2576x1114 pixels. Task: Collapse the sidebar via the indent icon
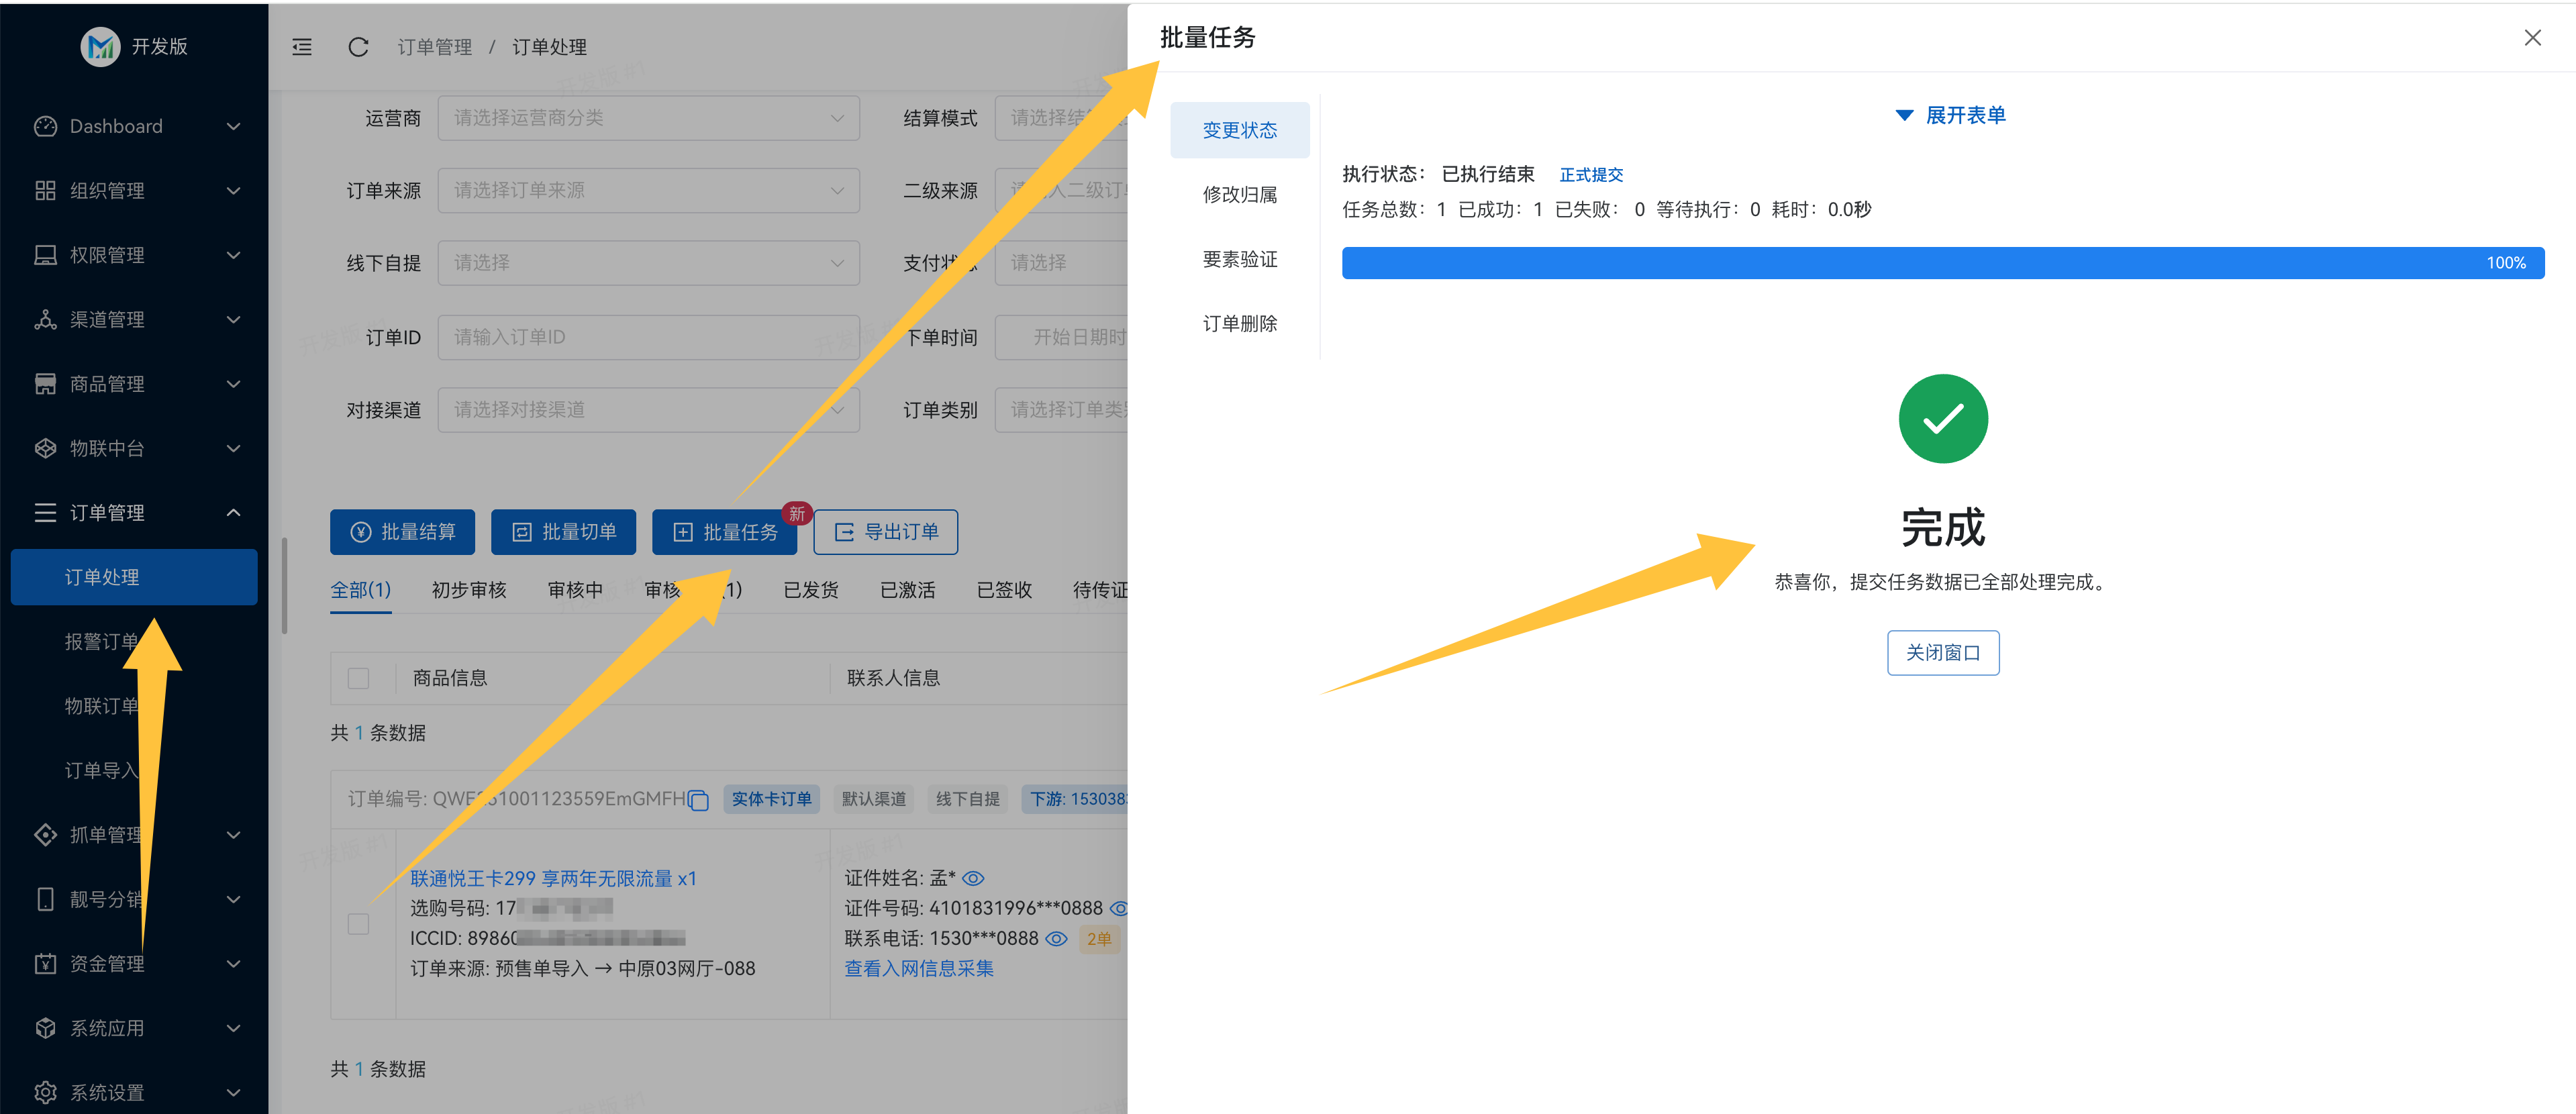(x=301, y=46)
